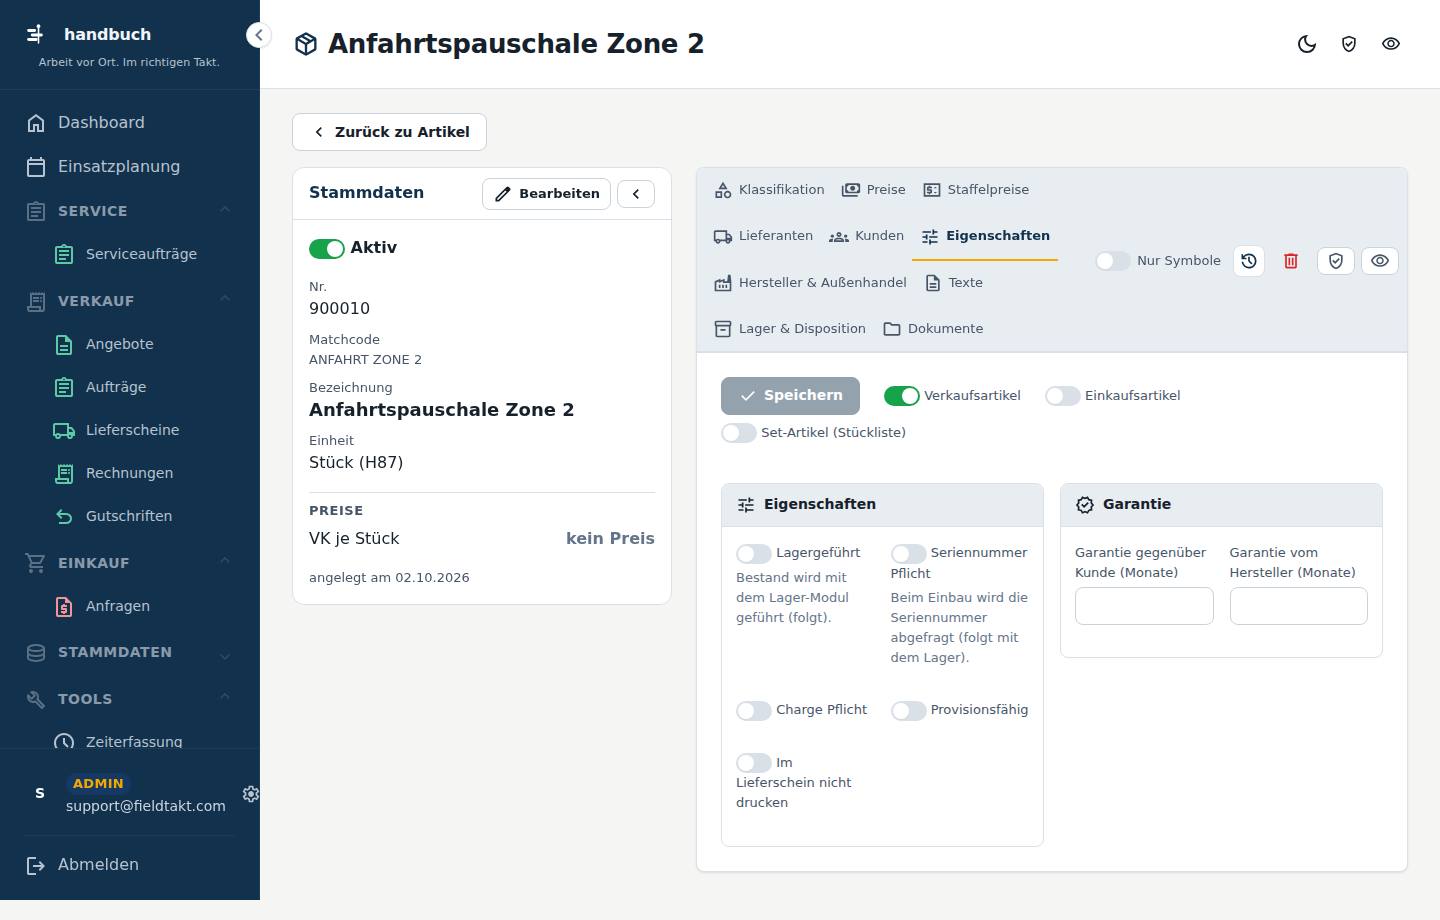Delete the article with the red trash icon
This screenshot has width=1440, height=920.
[1291, 261]
